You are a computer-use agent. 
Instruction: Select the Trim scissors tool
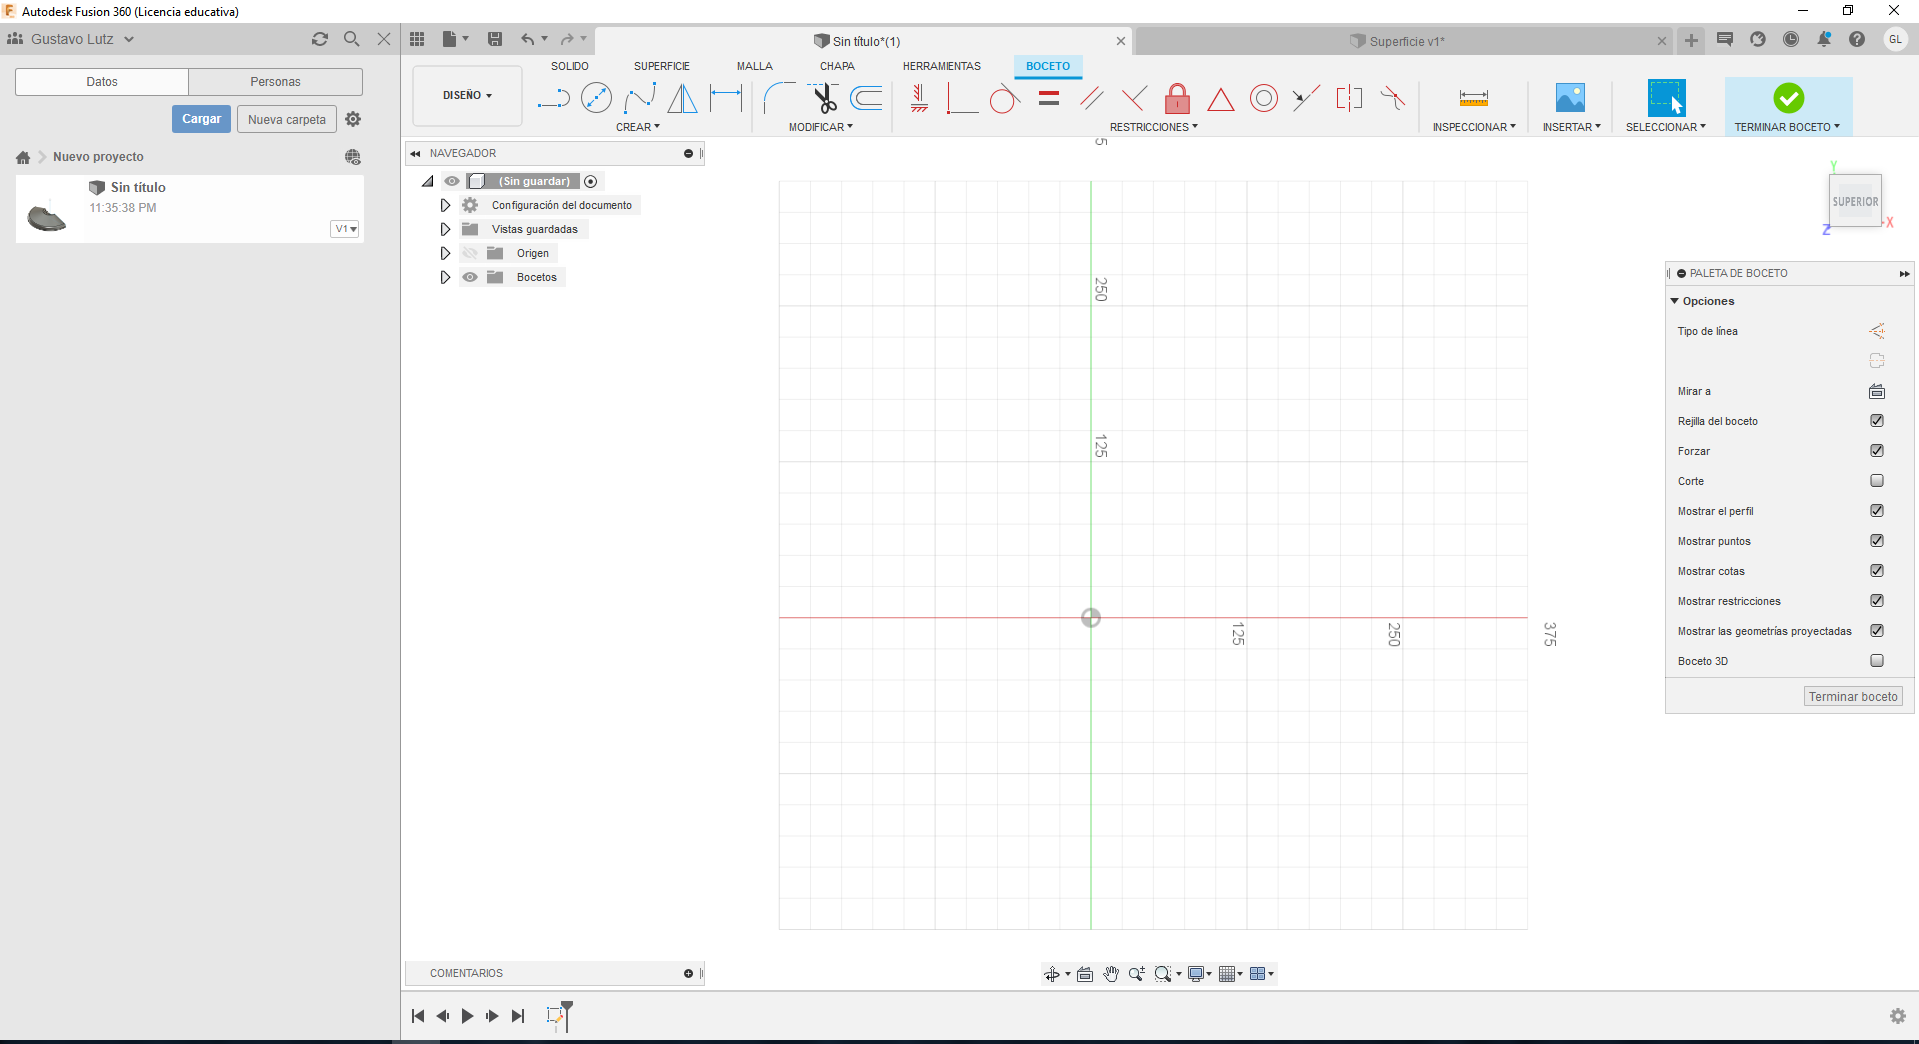click(824, 98)
